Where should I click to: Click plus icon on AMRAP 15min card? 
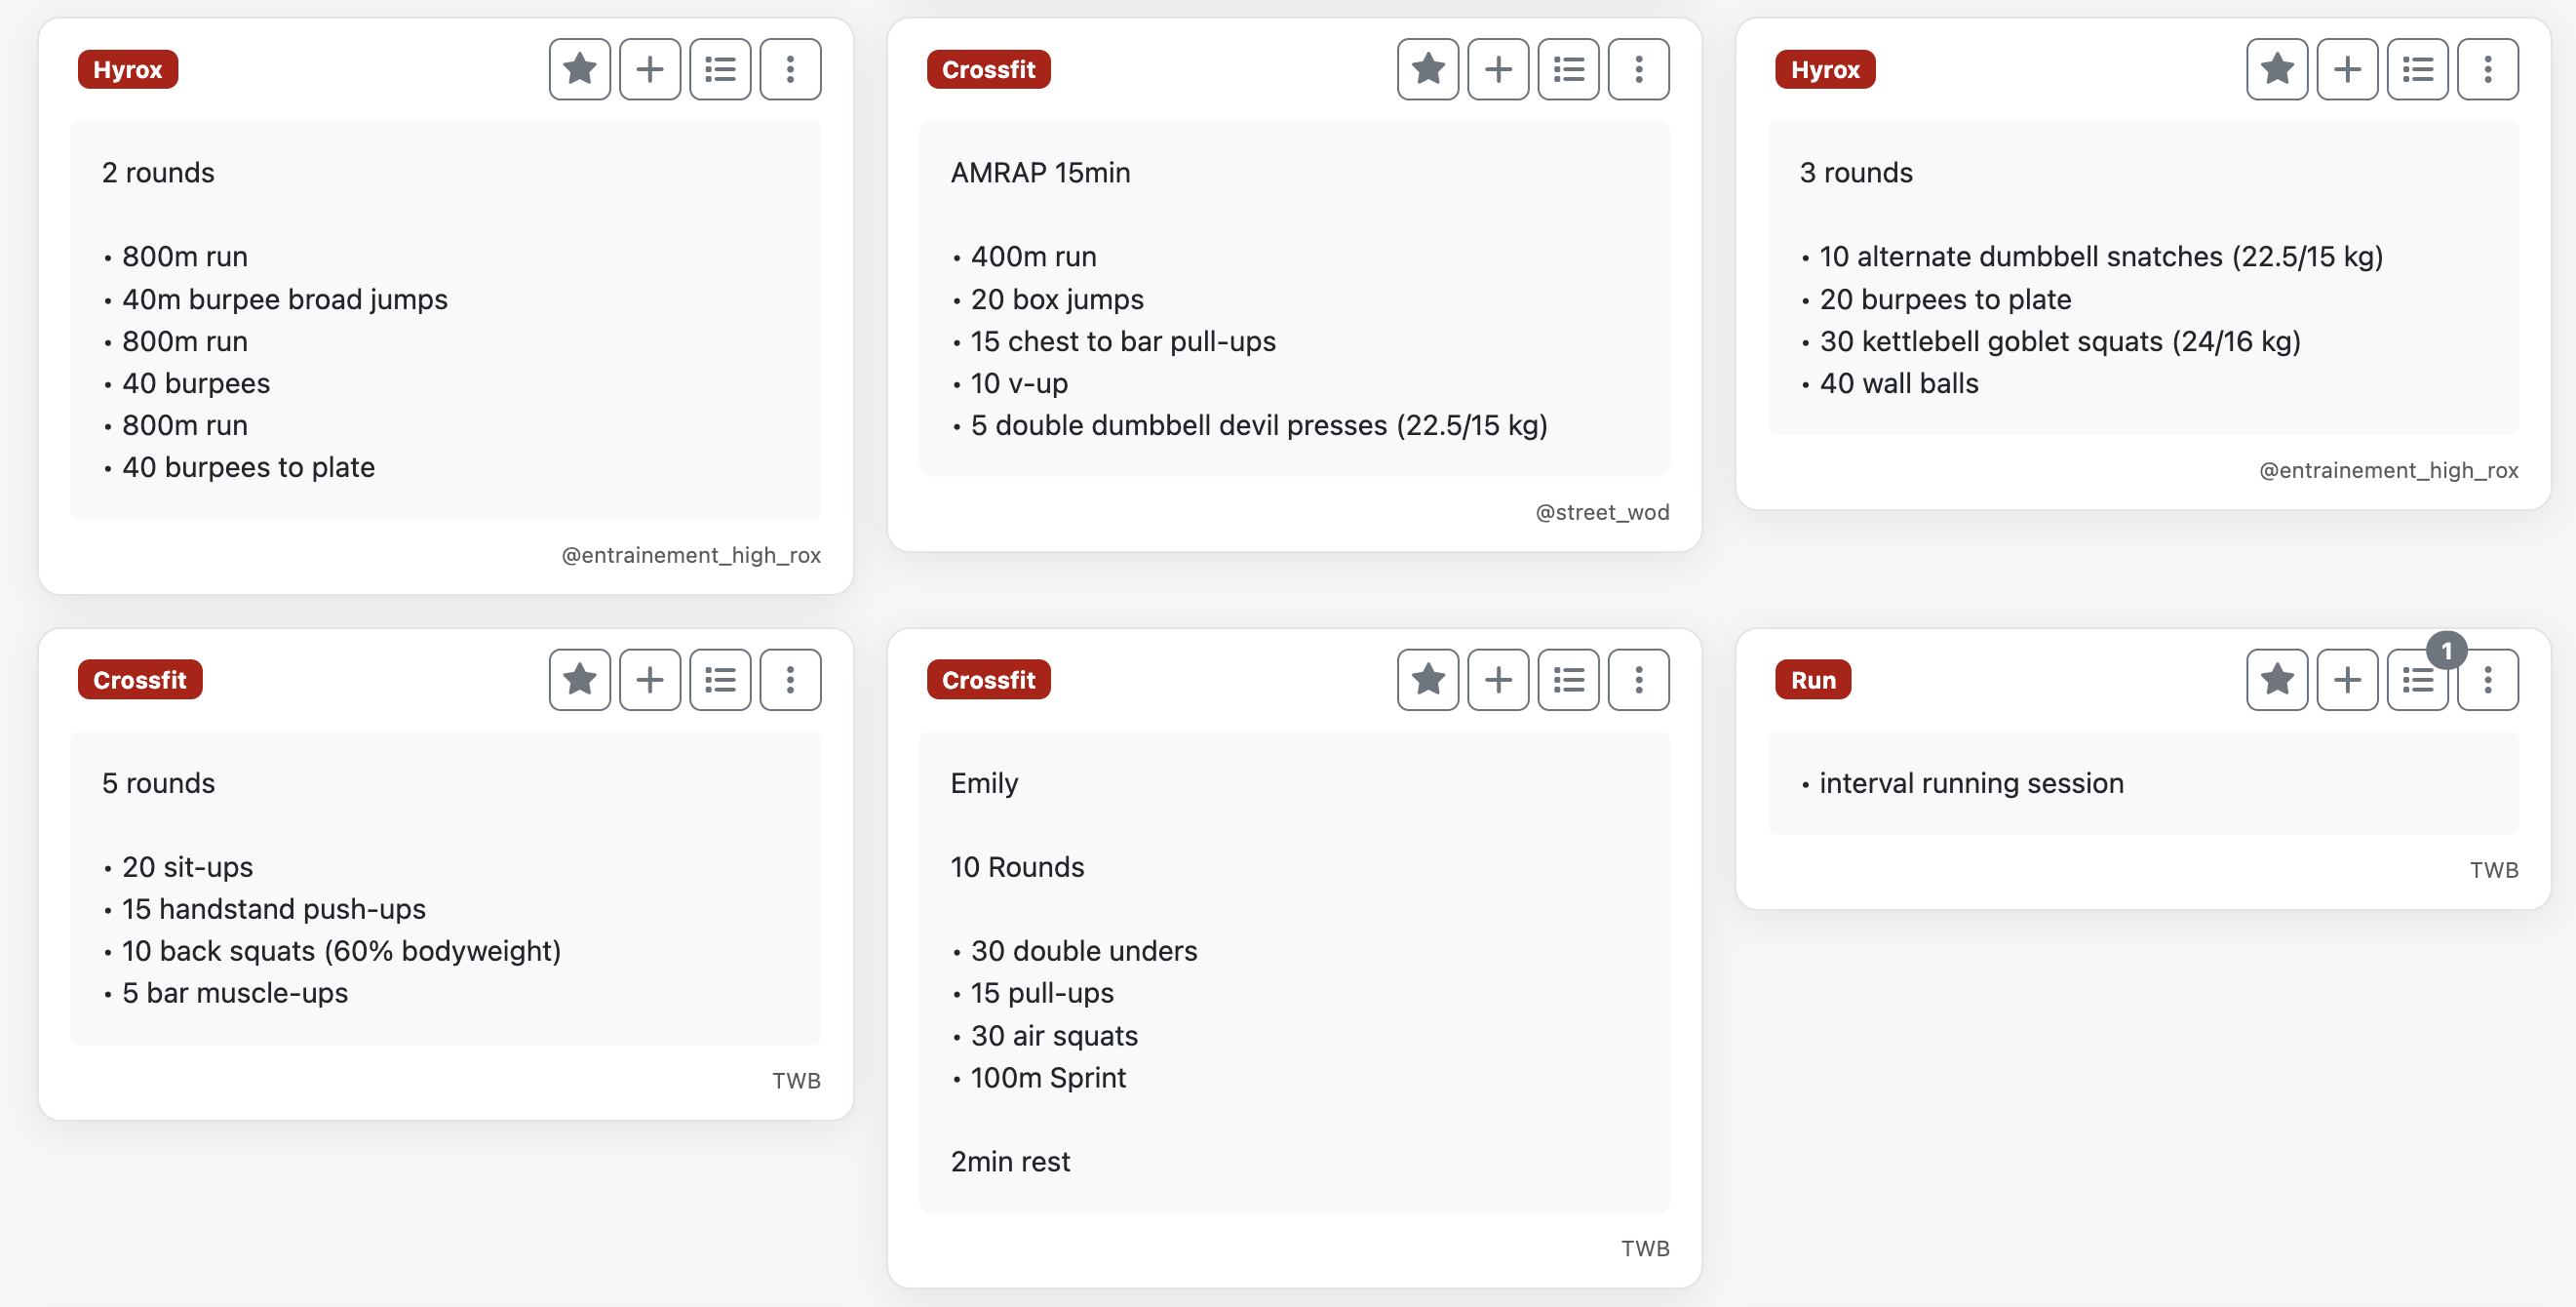[1498, 70]
